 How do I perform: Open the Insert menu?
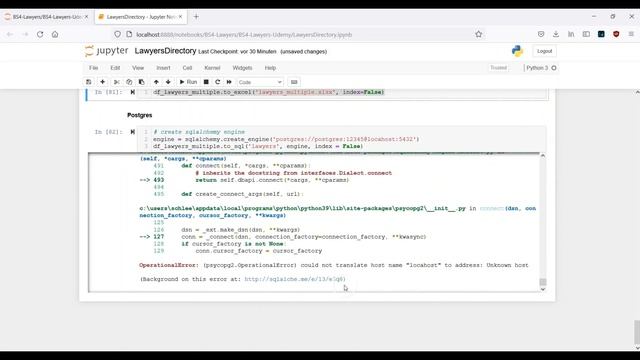tap(163, 68)
